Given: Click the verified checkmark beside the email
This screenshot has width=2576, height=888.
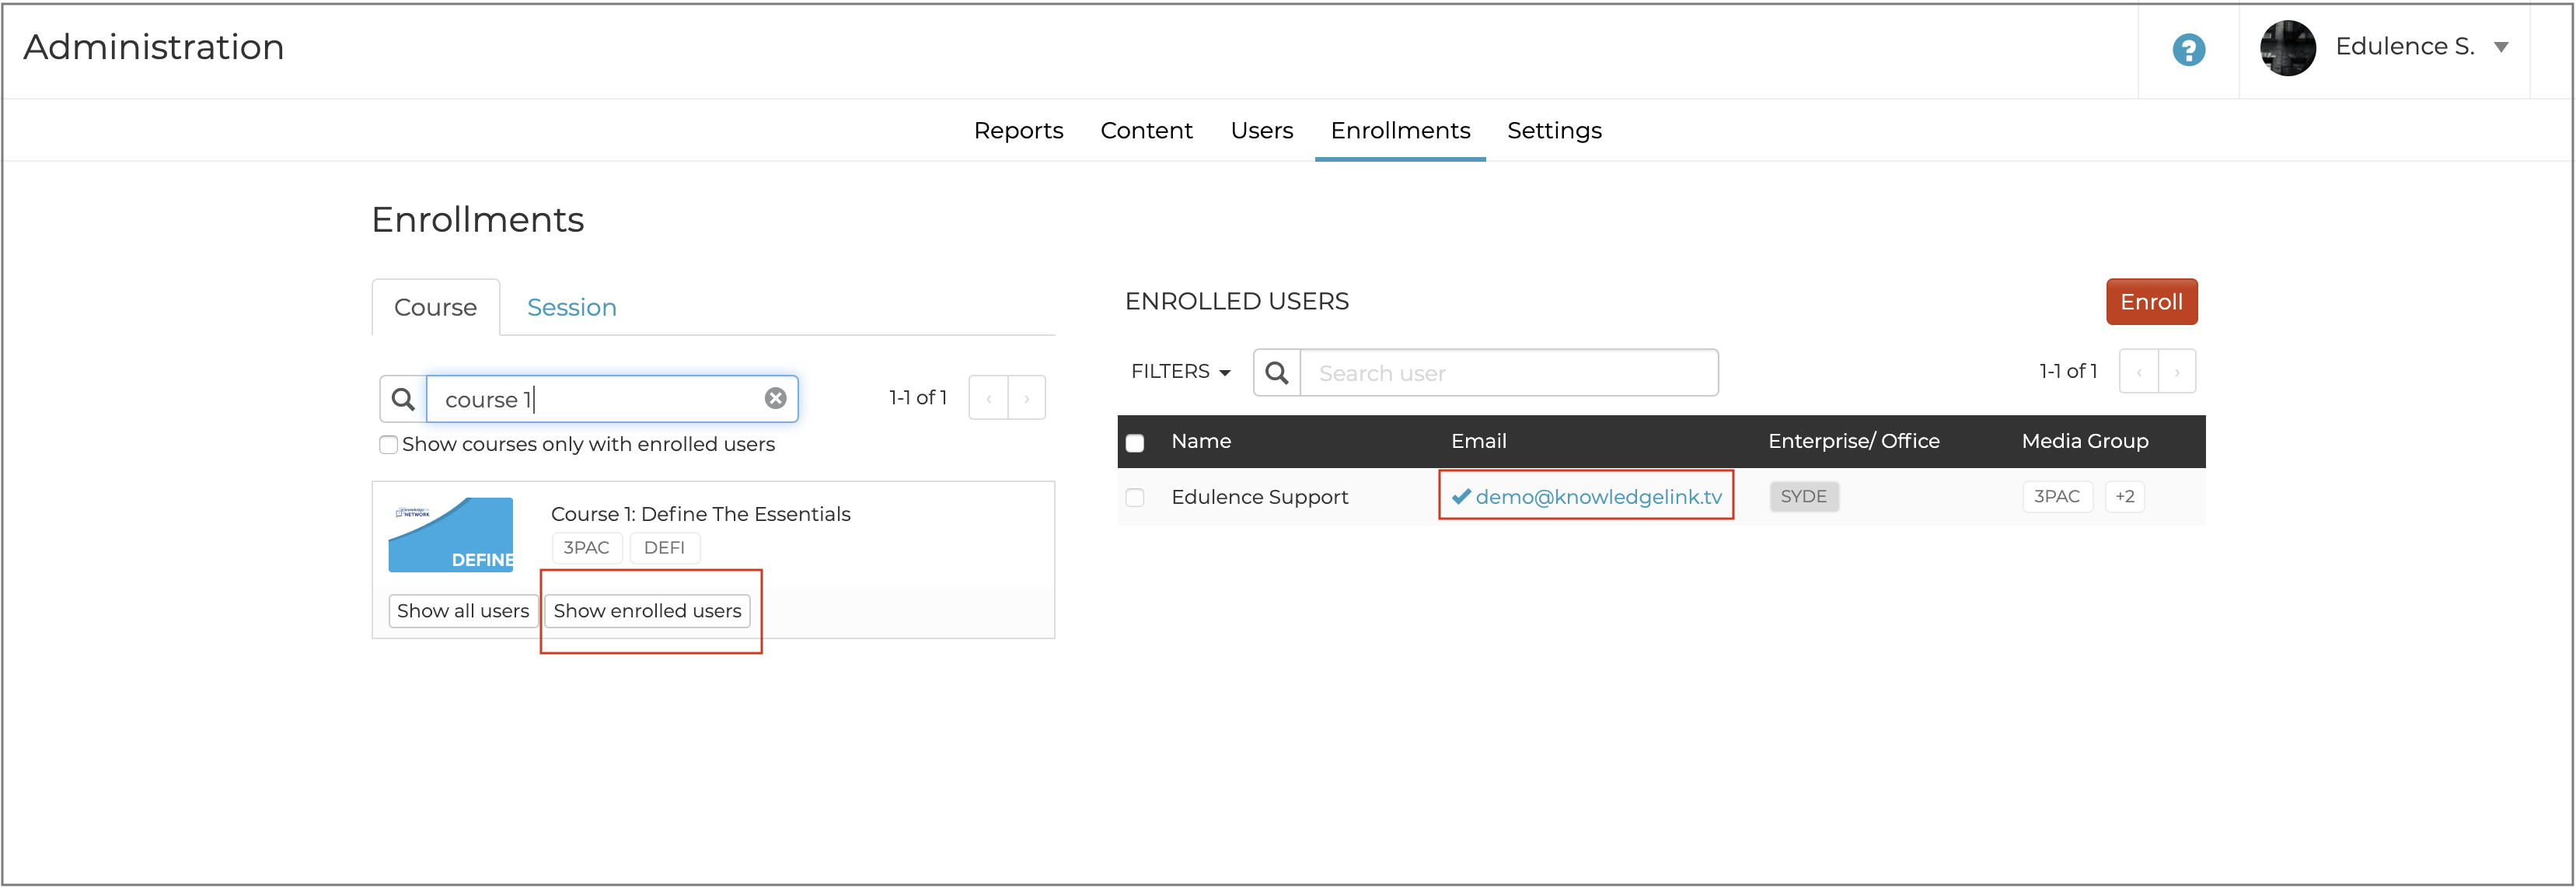Looking at the screenshot, I should [1462, 495].
